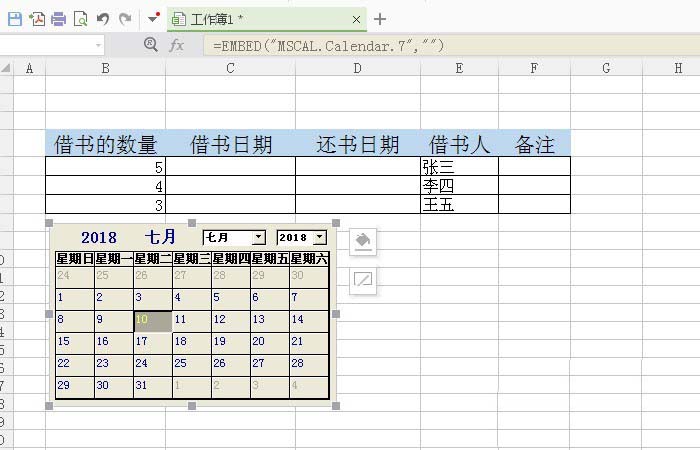Select the cell with 张三
The width and height of the screenshot is (700, 450).
pyautogui.click(x=459, y=166)
